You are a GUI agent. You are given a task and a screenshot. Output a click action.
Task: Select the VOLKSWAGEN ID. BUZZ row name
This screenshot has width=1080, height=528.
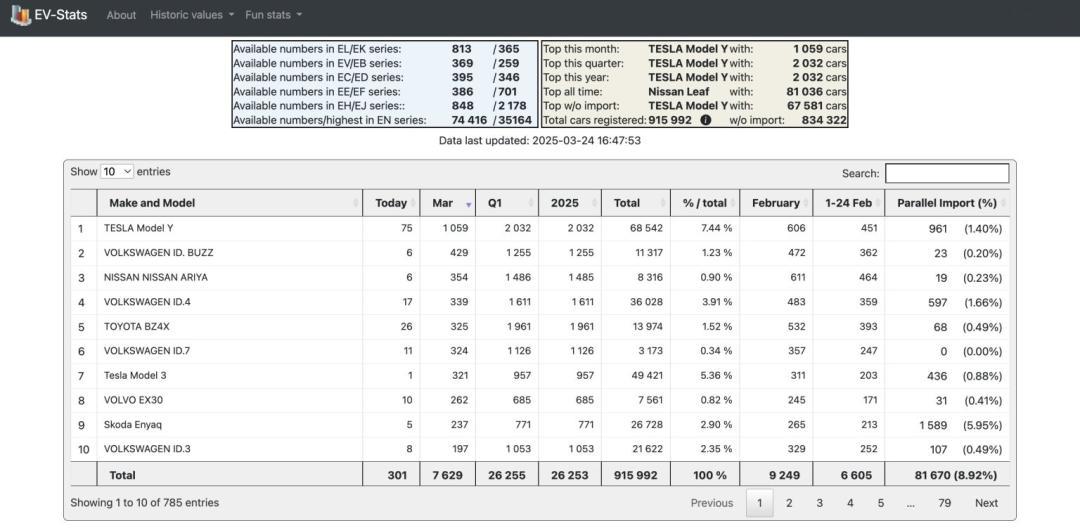click(x=158, y=253)
